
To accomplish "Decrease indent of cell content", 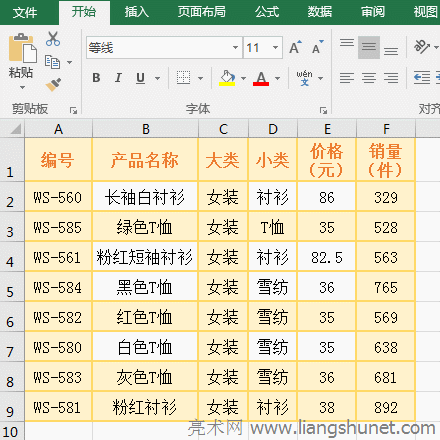I will (422, 78).
